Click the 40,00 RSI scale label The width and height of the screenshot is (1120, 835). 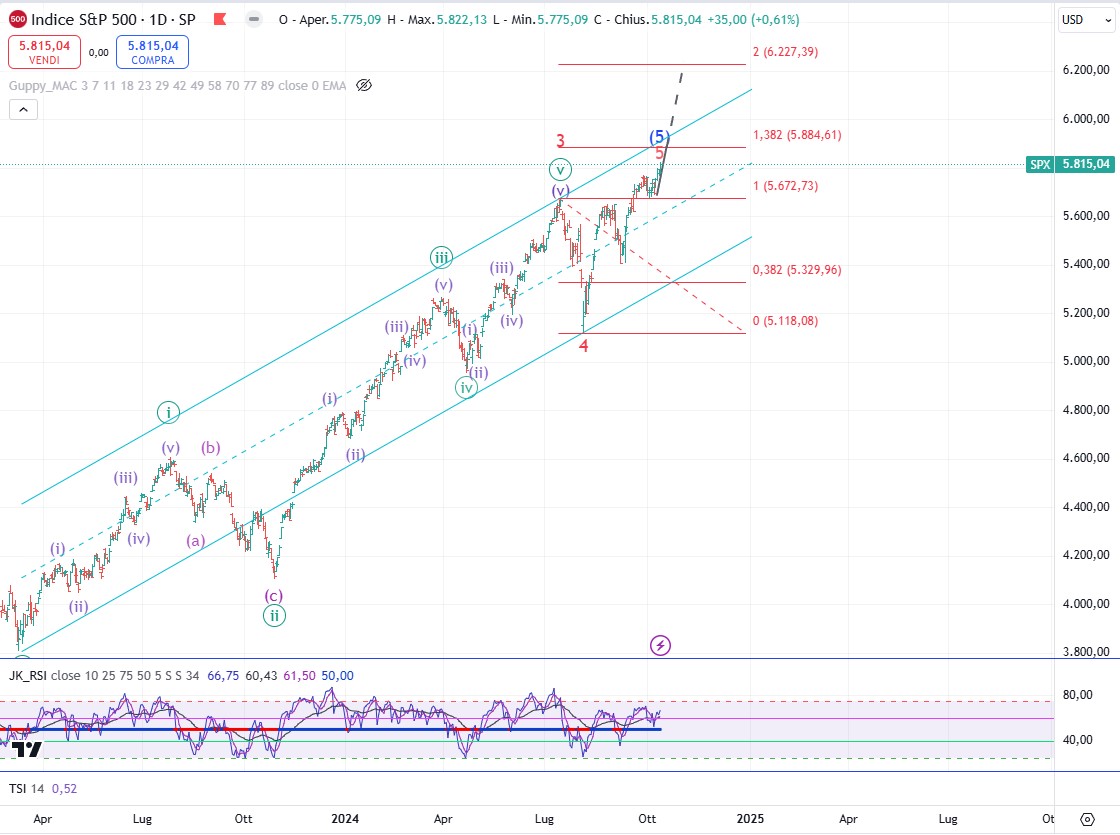coord(1078,740)
